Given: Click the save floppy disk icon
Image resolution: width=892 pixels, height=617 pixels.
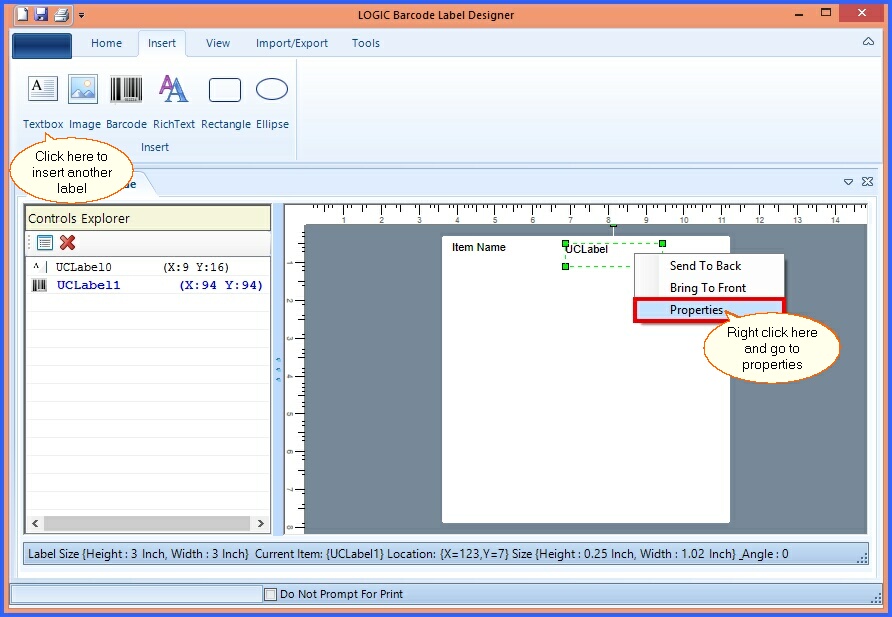Looking at the screenshot, I should [41, 14].
